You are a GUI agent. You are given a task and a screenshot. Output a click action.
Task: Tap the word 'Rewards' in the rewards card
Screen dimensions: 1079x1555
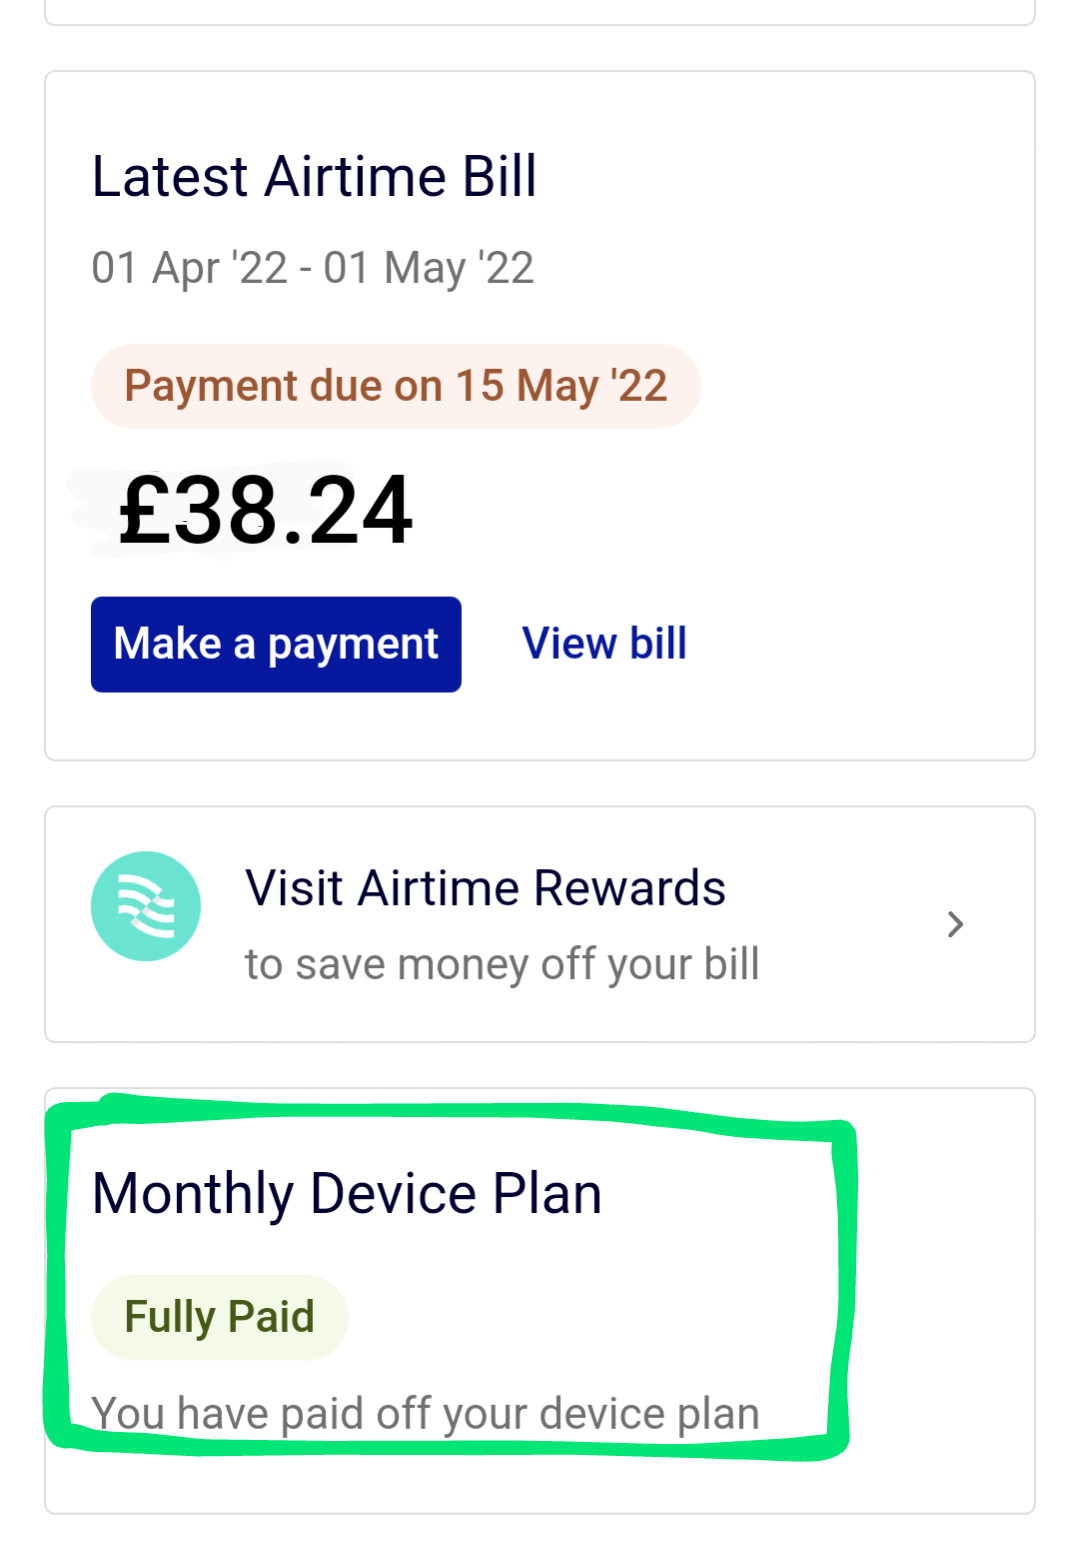[629, 888]
